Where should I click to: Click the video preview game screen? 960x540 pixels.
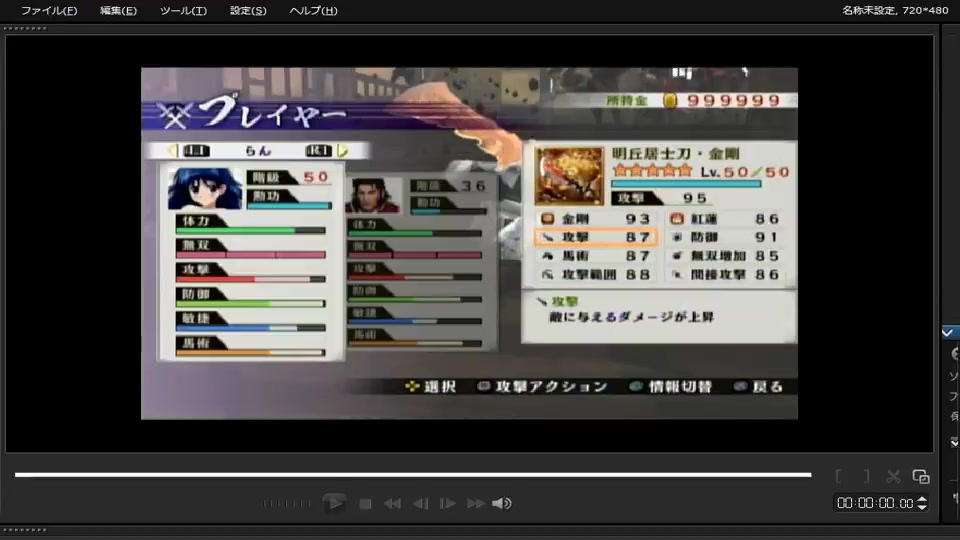(x=470, y=244)
